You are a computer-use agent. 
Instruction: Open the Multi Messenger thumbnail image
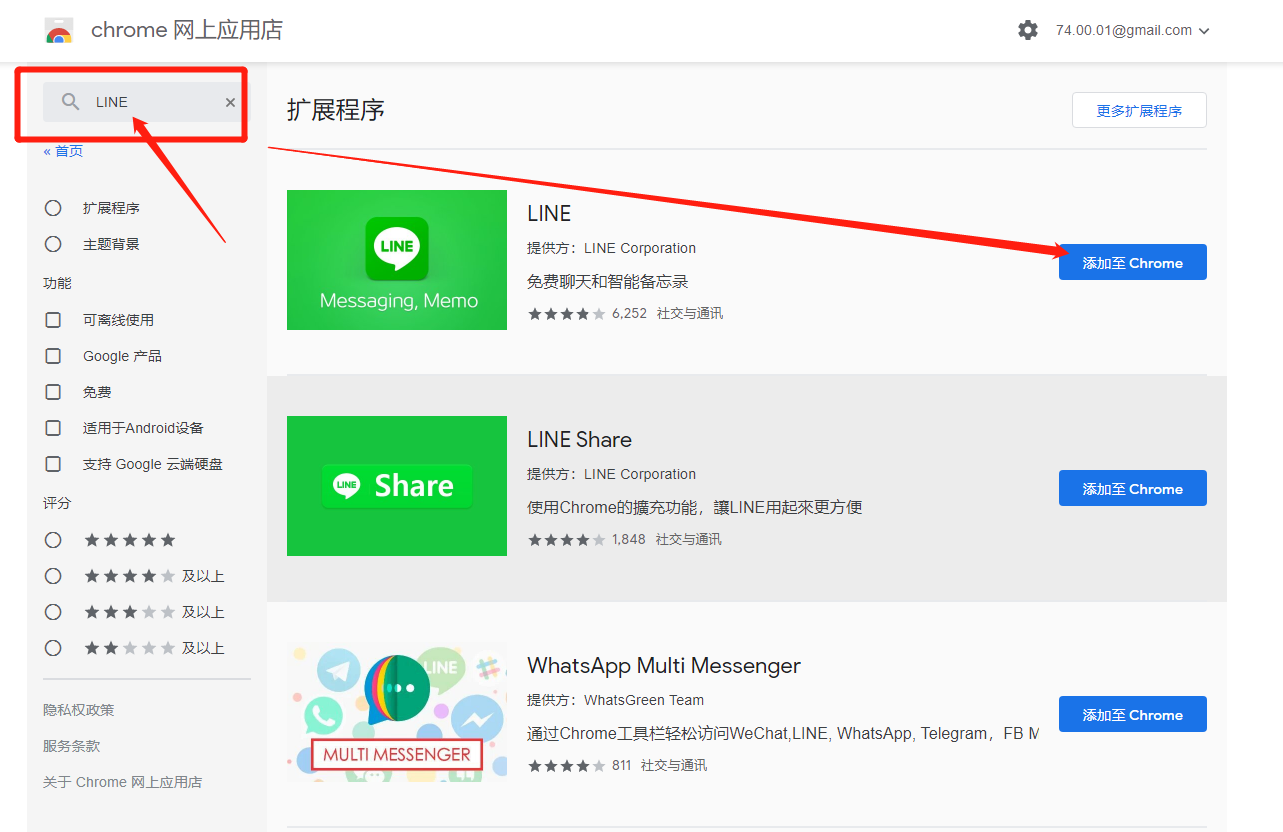pos(397,712)
